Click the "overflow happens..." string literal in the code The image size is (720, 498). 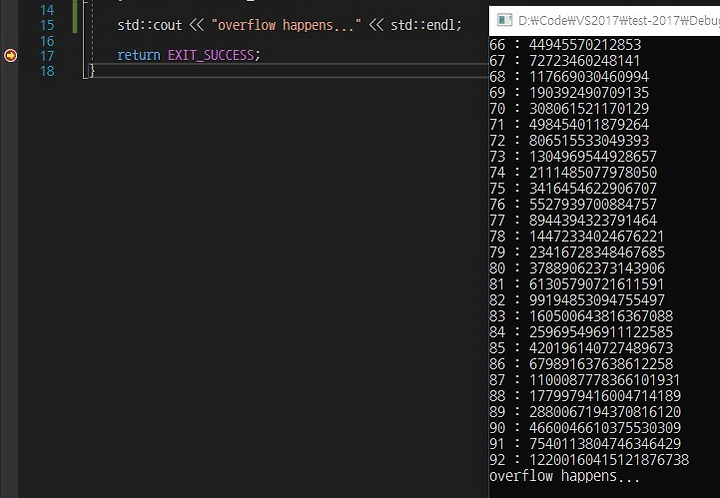(x=287, y=25)
